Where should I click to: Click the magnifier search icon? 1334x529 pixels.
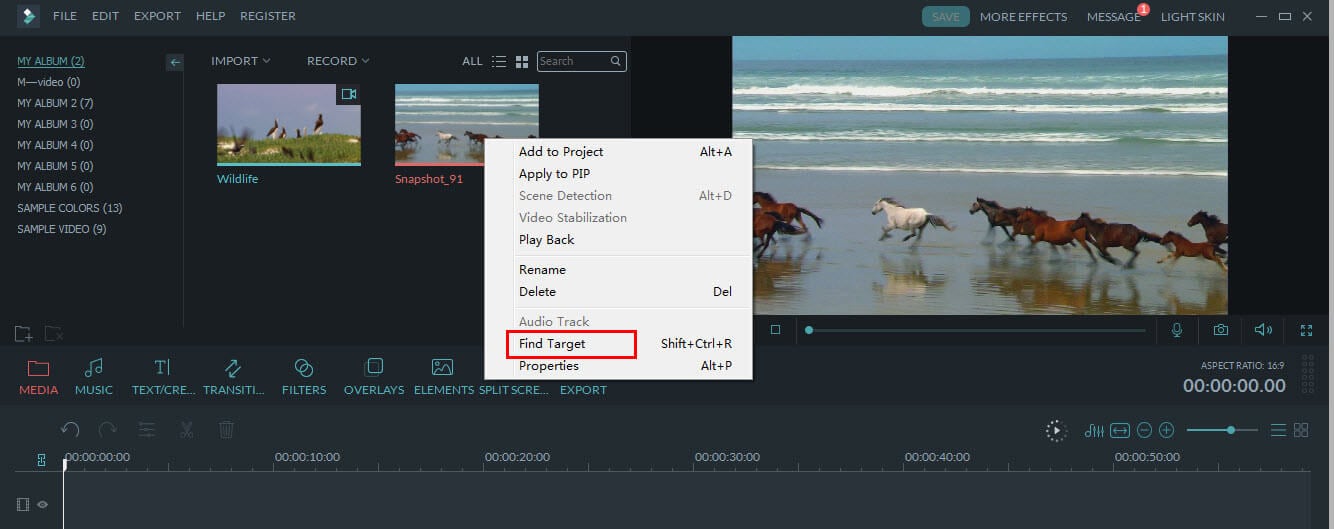pos(616,61)
